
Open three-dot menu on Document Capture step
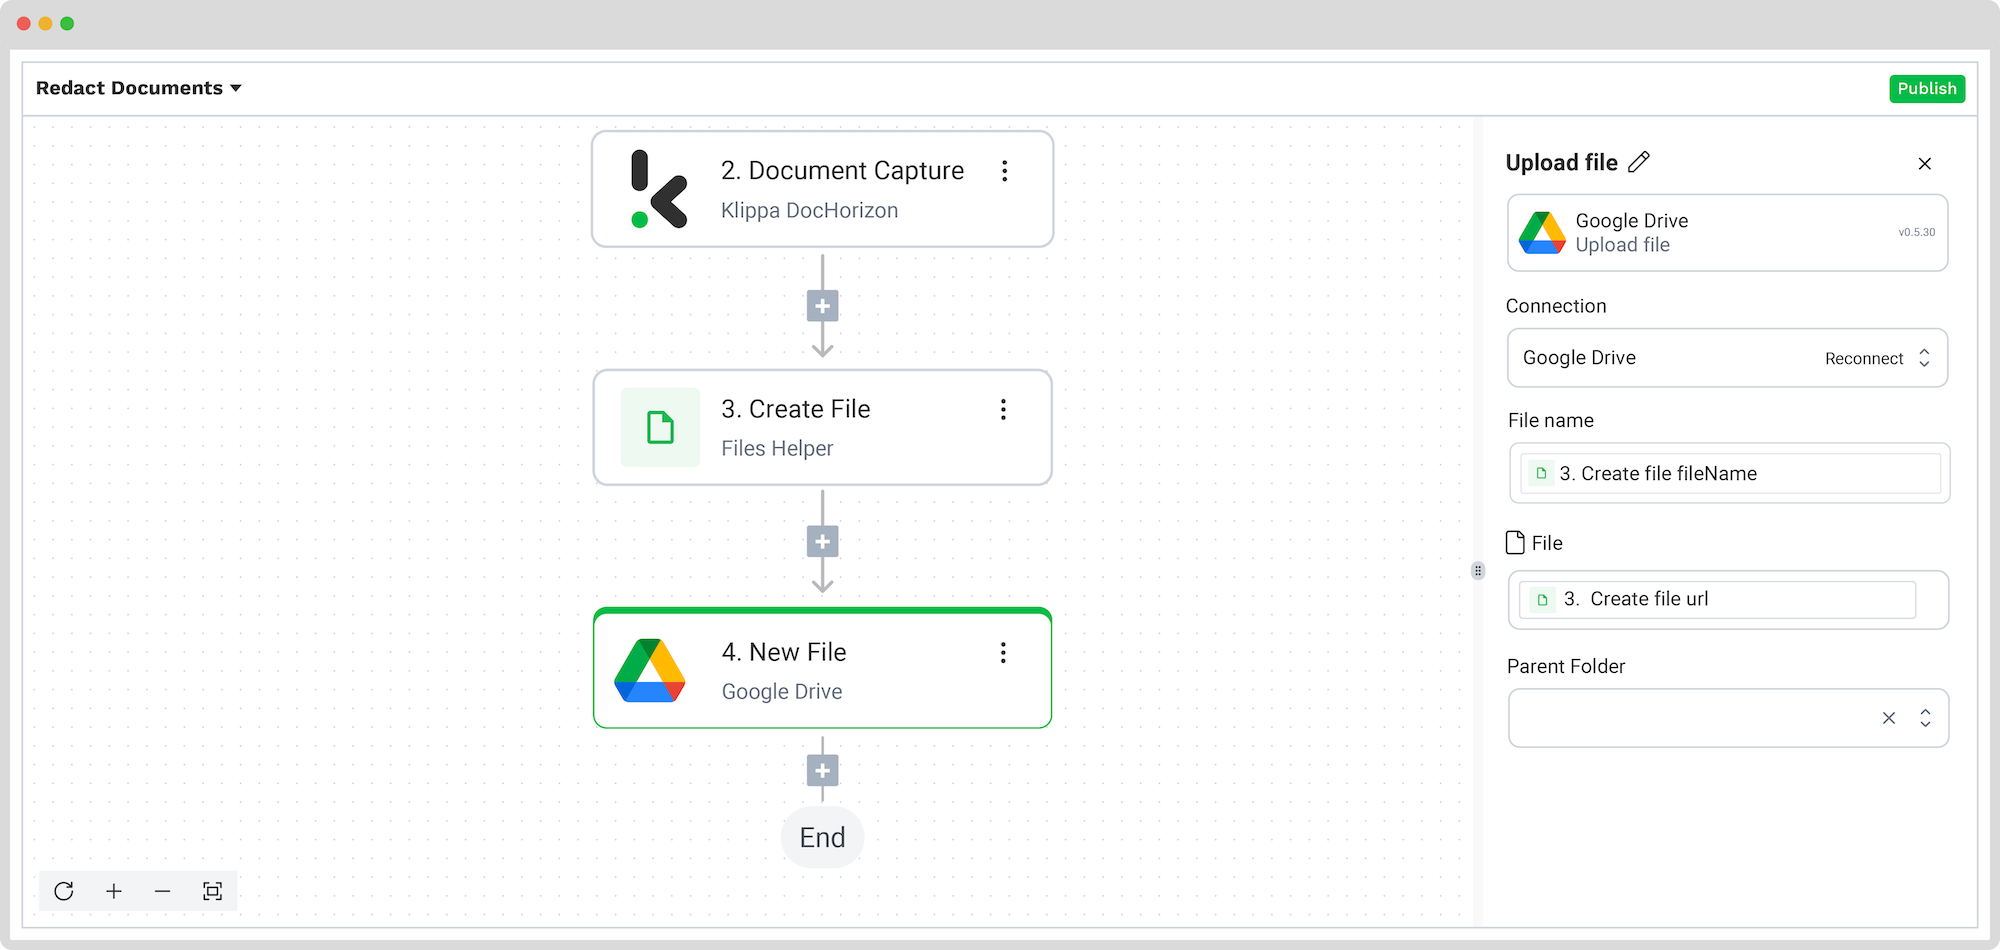click(1005, 171)
